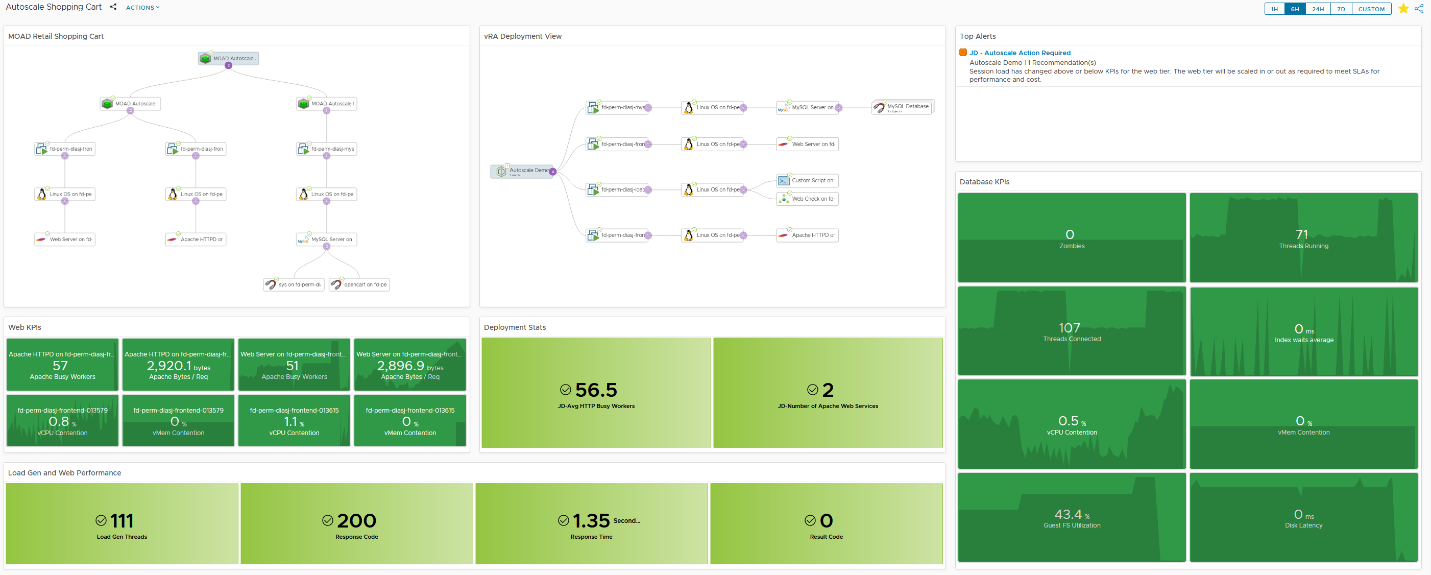The image size is (1431, 575).
Task: Click check icon beside 56.5 HTTP Busy Workers
Action: pyautogui.click(x=565, y=389)
